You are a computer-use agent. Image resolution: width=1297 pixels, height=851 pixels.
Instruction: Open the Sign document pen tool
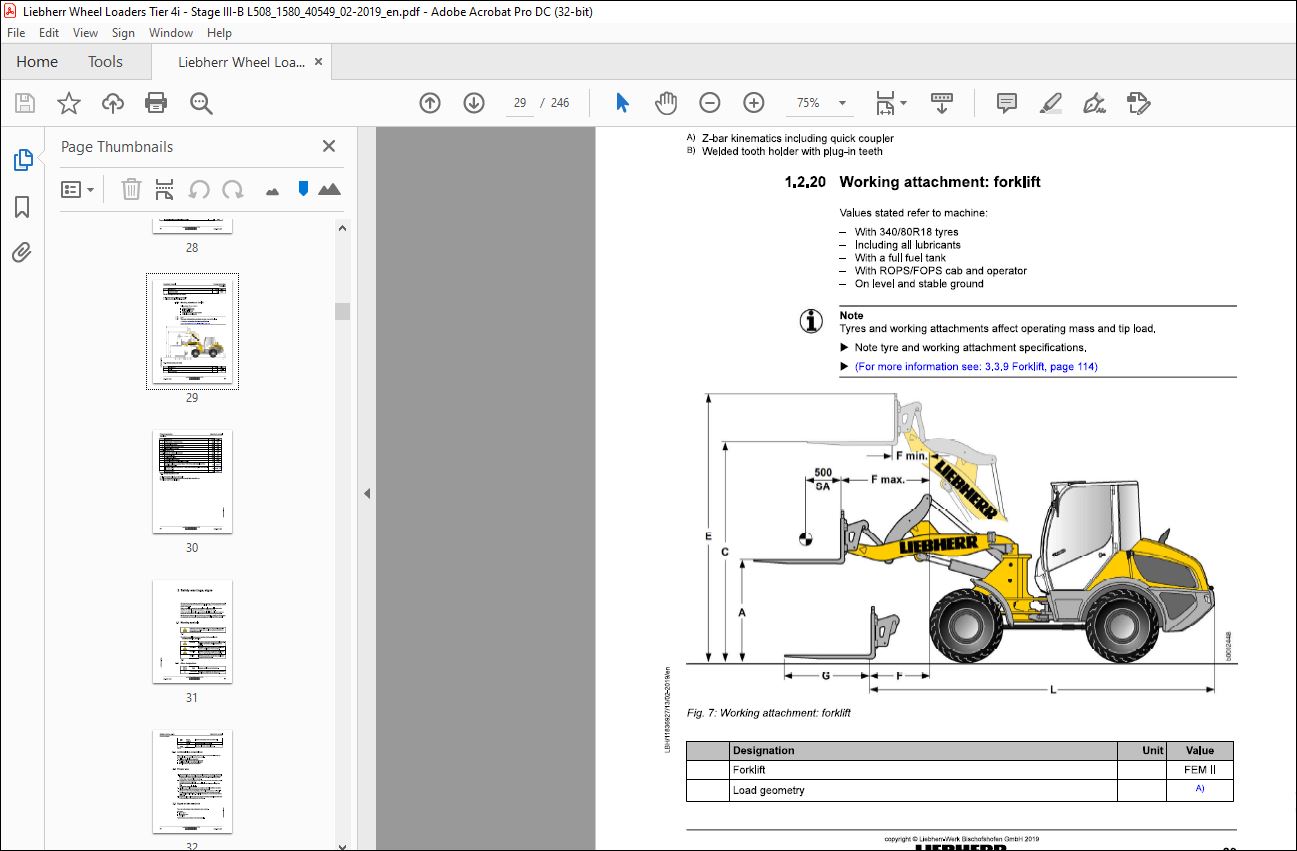[1094, 103]
